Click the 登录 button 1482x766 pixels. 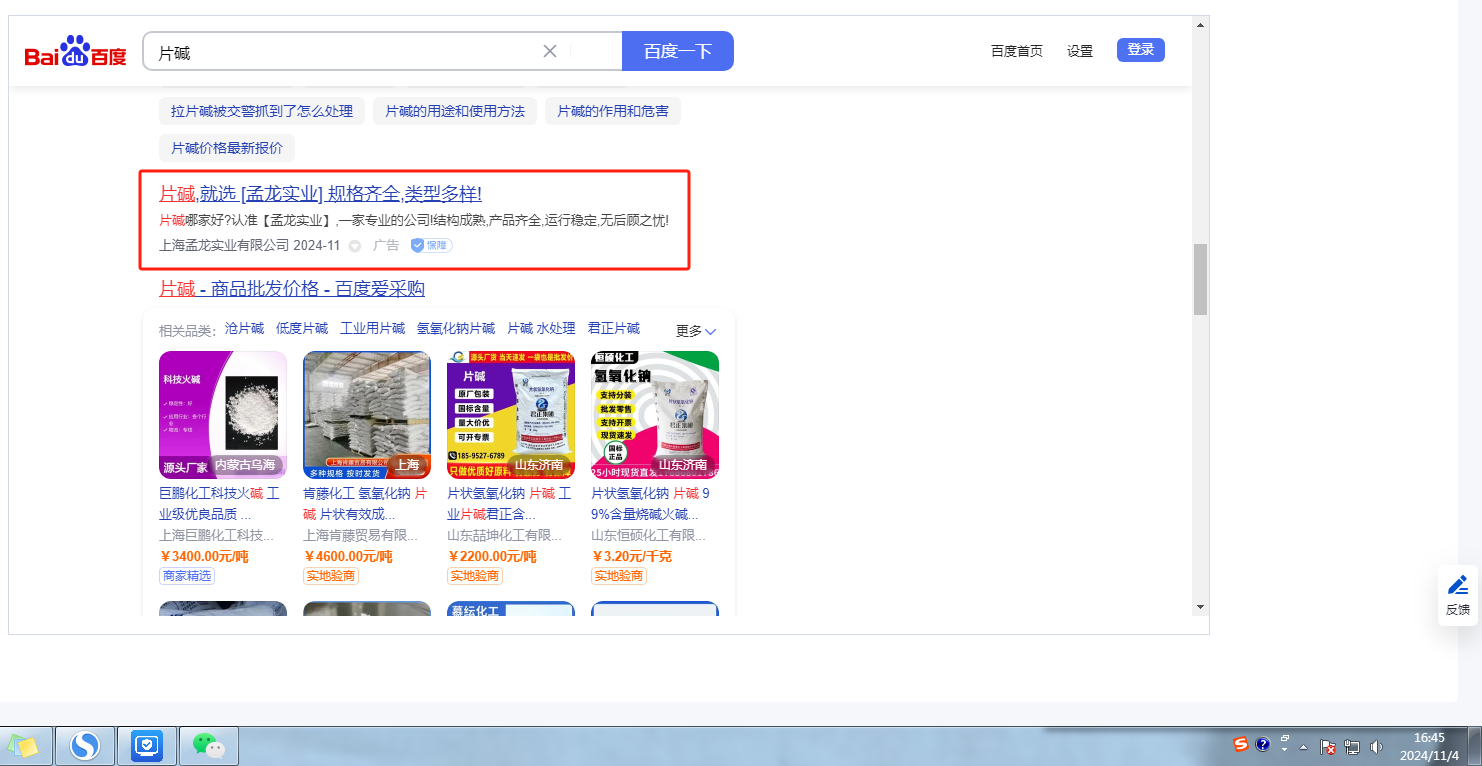click(1141, 49)
